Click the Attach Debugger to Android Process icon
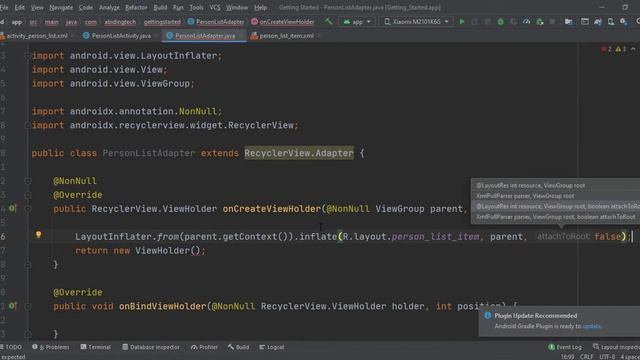 point(540,22)
